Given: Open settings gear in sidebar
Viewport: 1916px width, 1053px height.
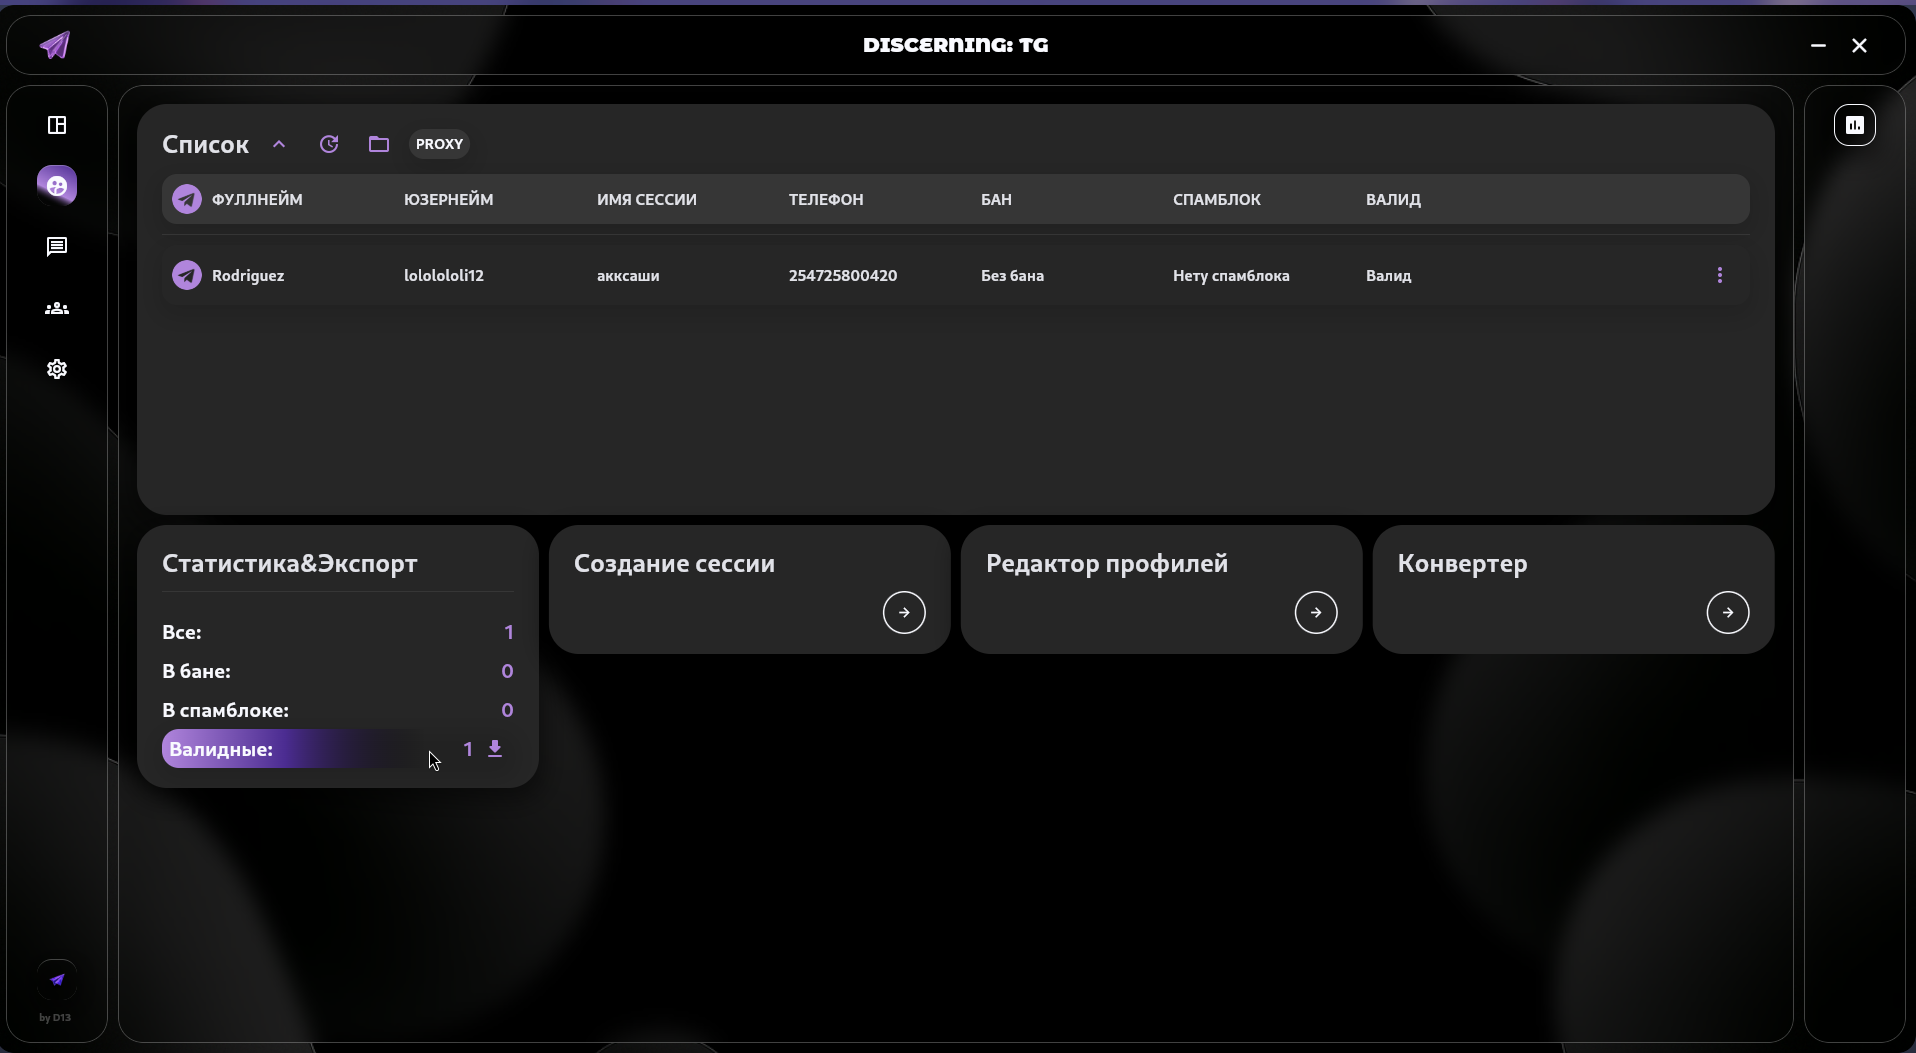Looking at the screenshot, I should pyautogui.click(x=57, y=369).
